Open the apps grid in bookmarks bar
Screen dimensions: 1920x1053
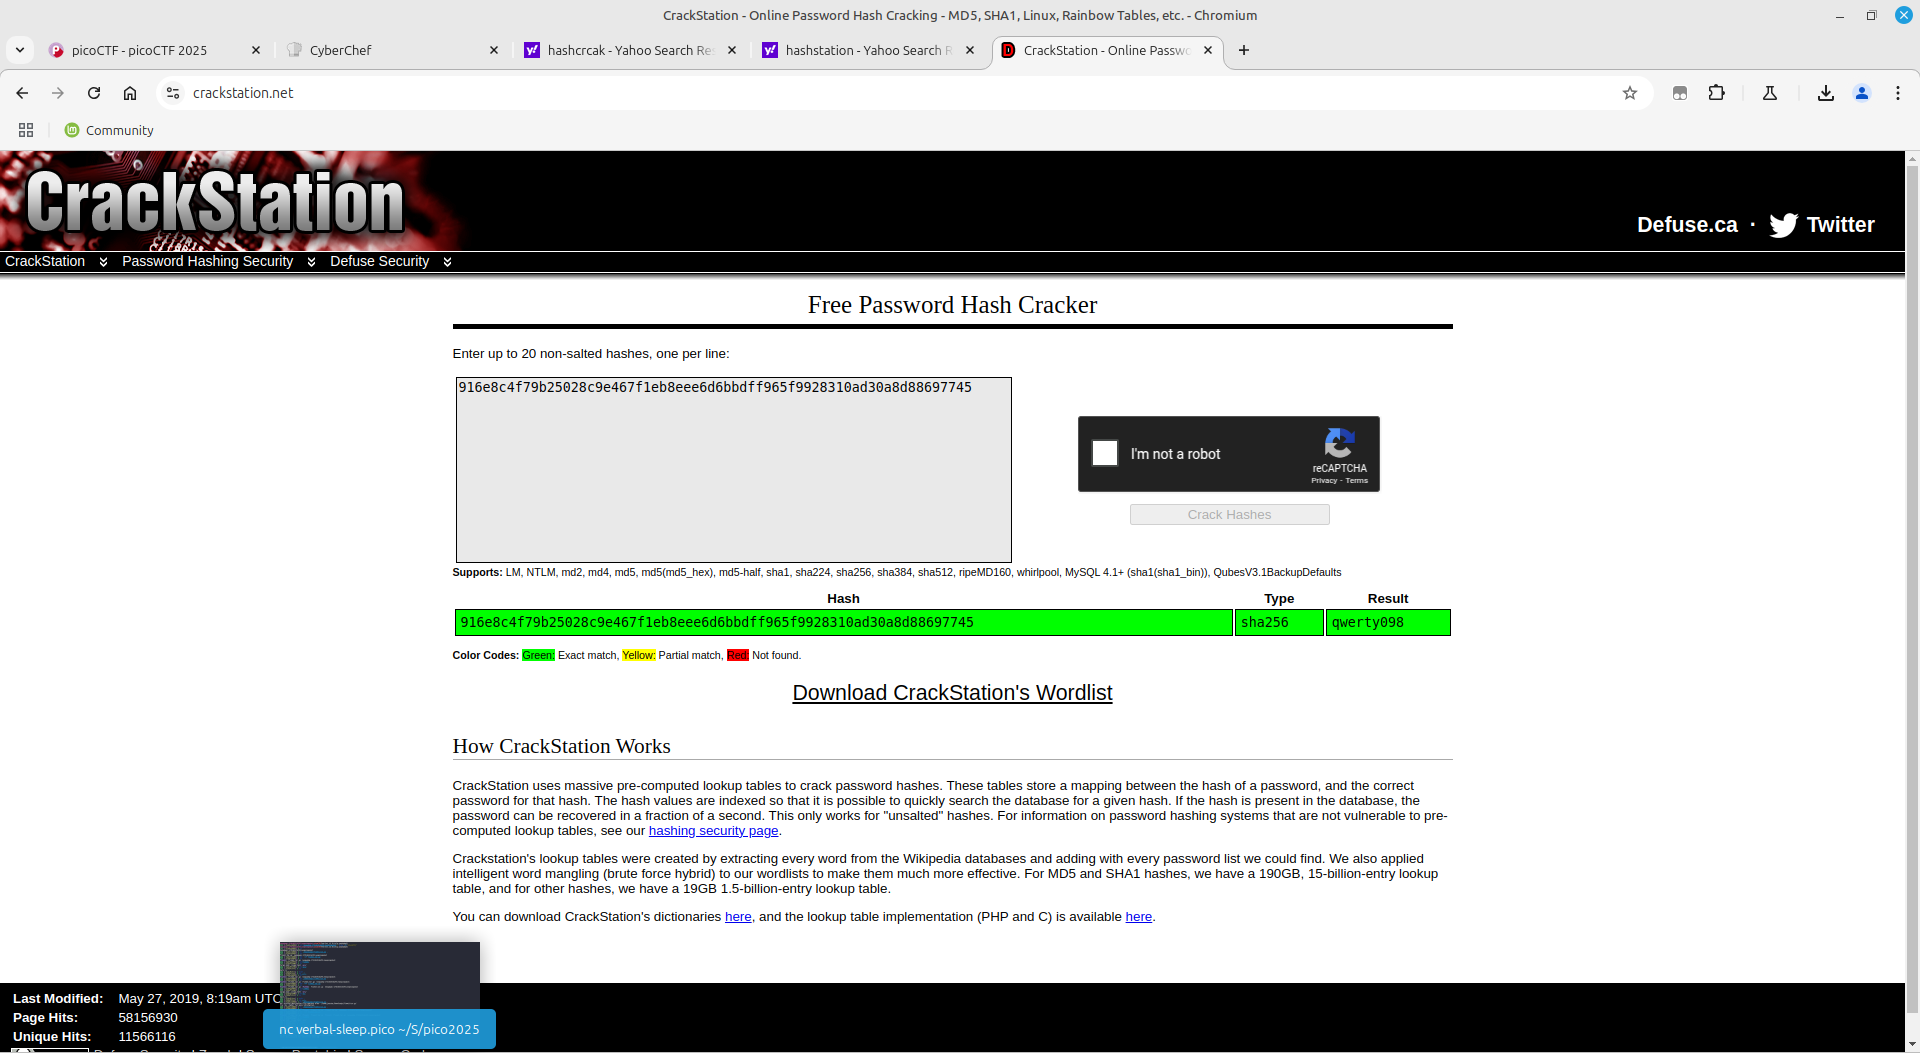[x=26, y=130]
